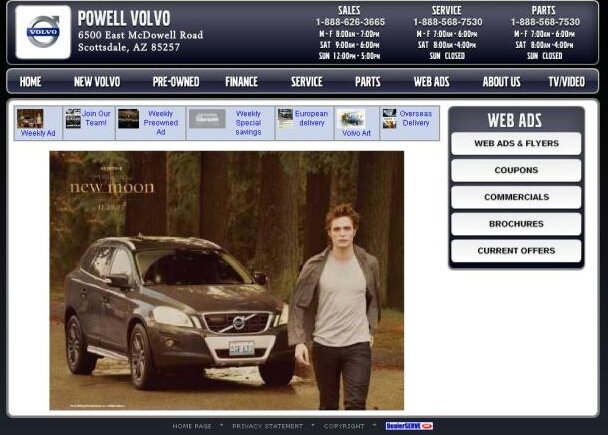Click the COMMERCIALS sidebar button
Image resolution: width=608 pixels, height=435 pixels.
pyautogui.click(x=516, y=197)
